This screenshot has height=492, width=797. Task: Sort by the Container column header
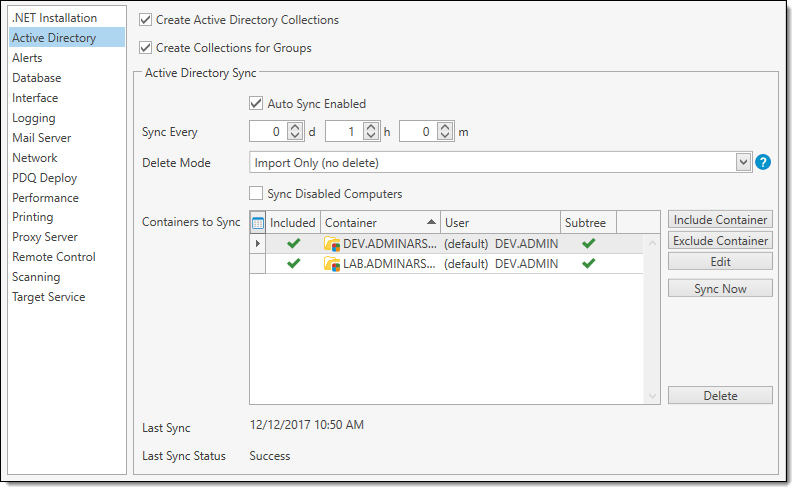[x=380, y=223]
